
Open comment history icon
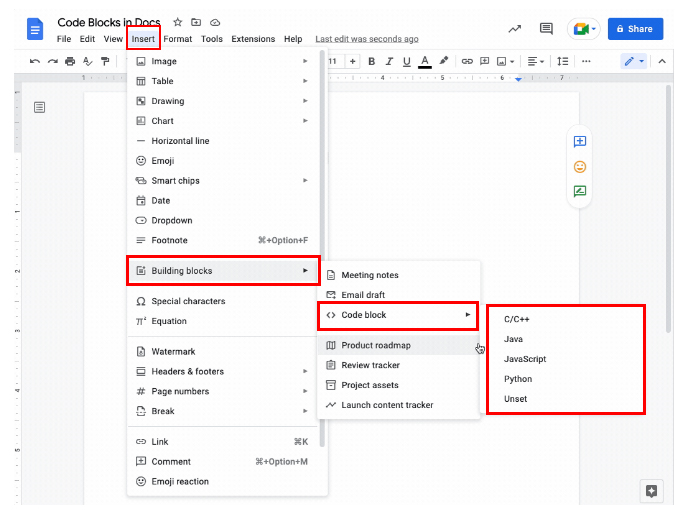[x=546, y=29]
